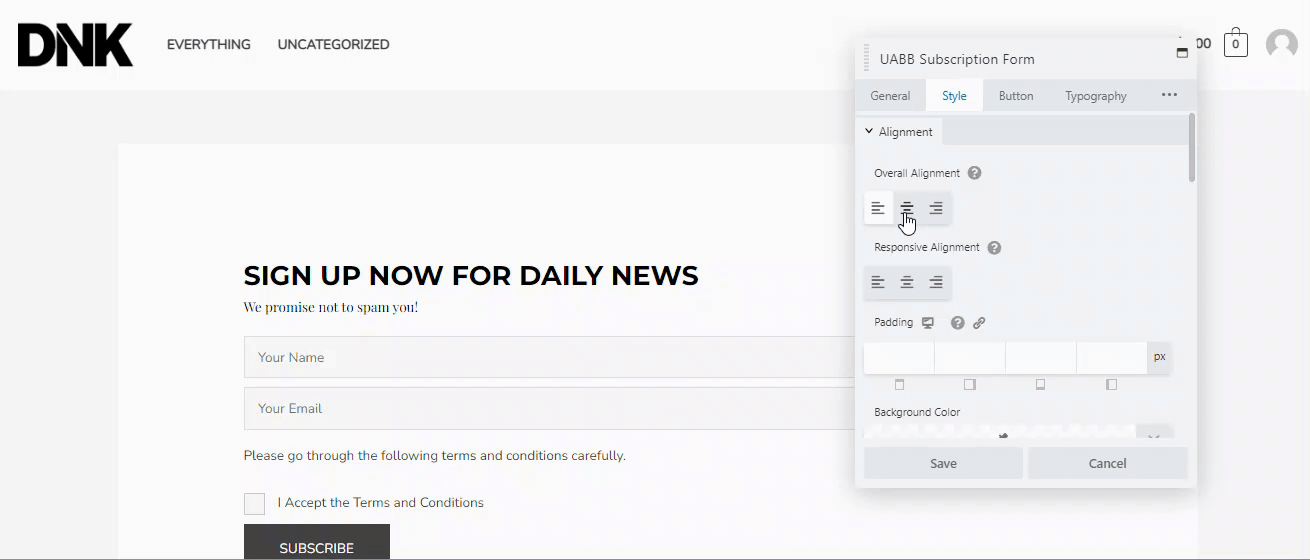Check Accept Terms and Conditions box
This screenshot has width=1310, height=560.
coord(254,503)
